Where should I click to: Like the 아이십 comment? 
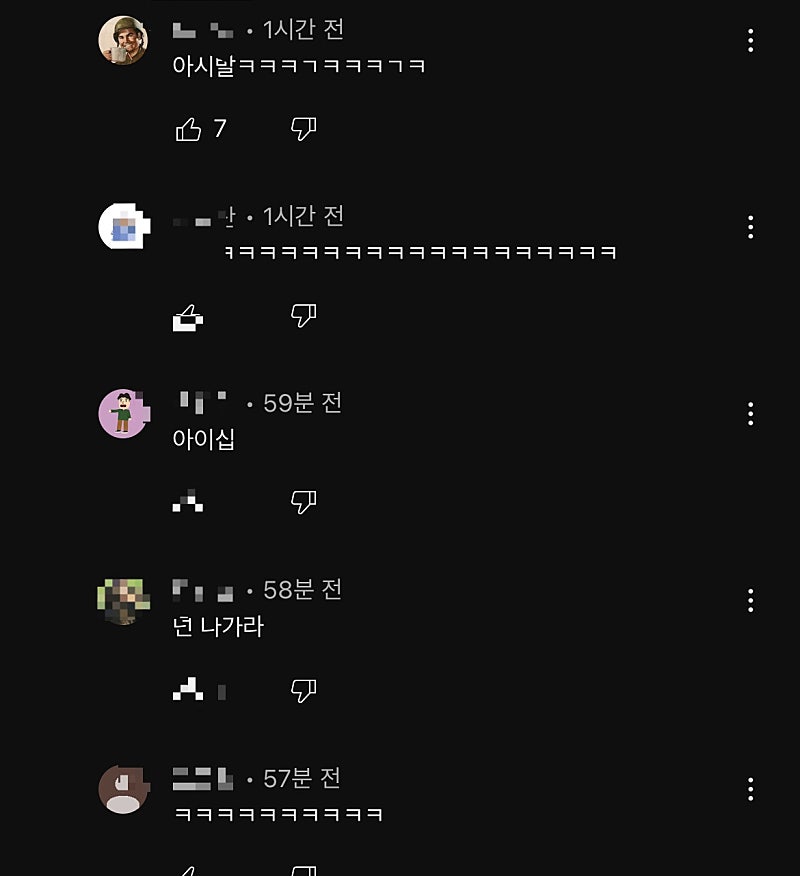pos(188,503)
